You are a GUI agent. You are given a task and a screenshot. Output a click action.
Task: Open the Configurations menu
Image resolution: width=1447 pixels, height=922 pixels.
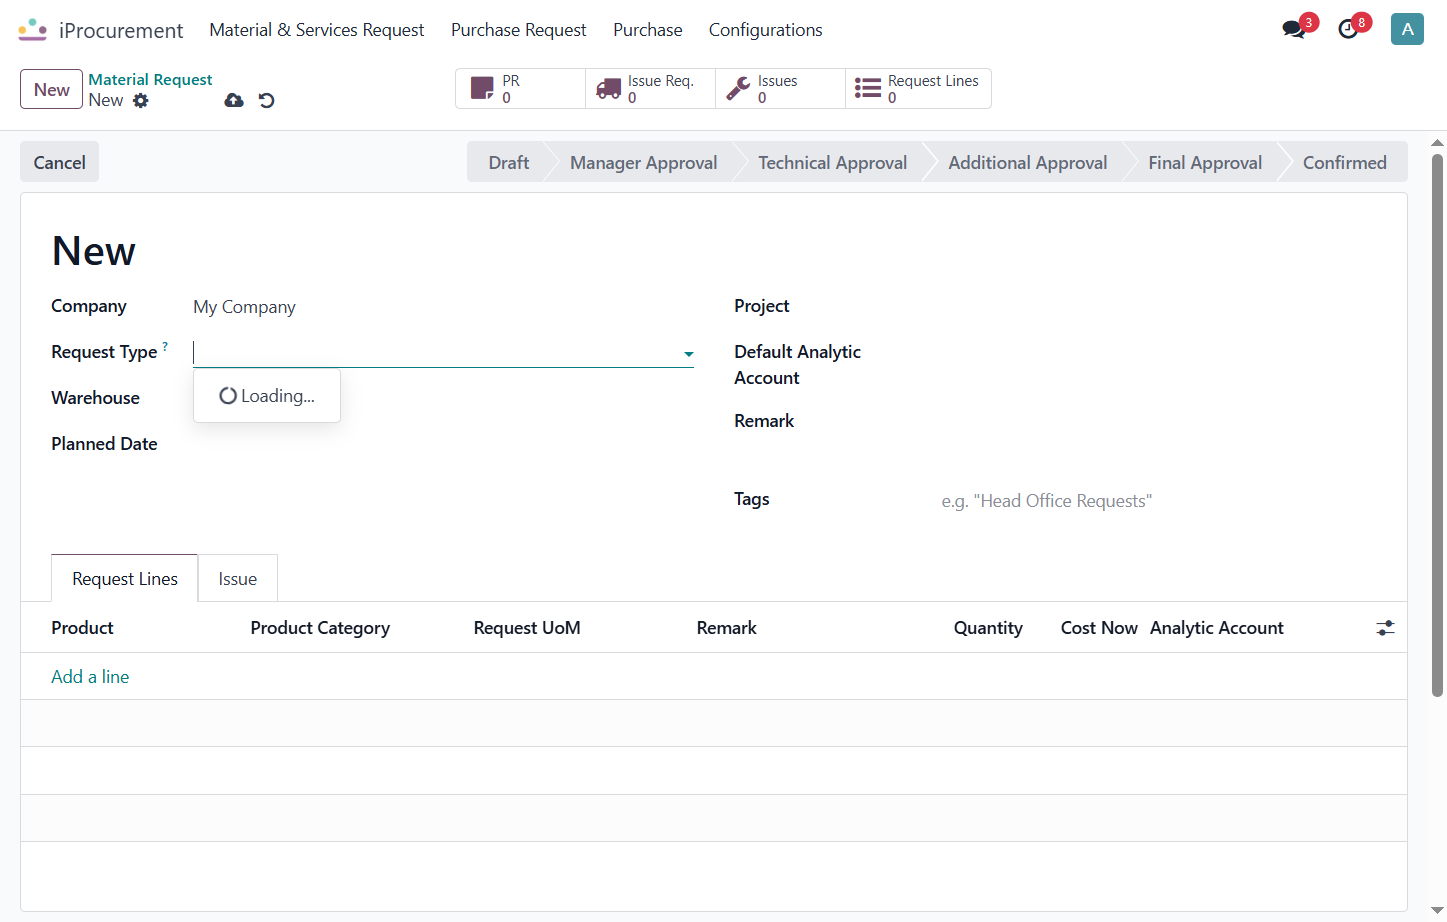tap(766, 30)
